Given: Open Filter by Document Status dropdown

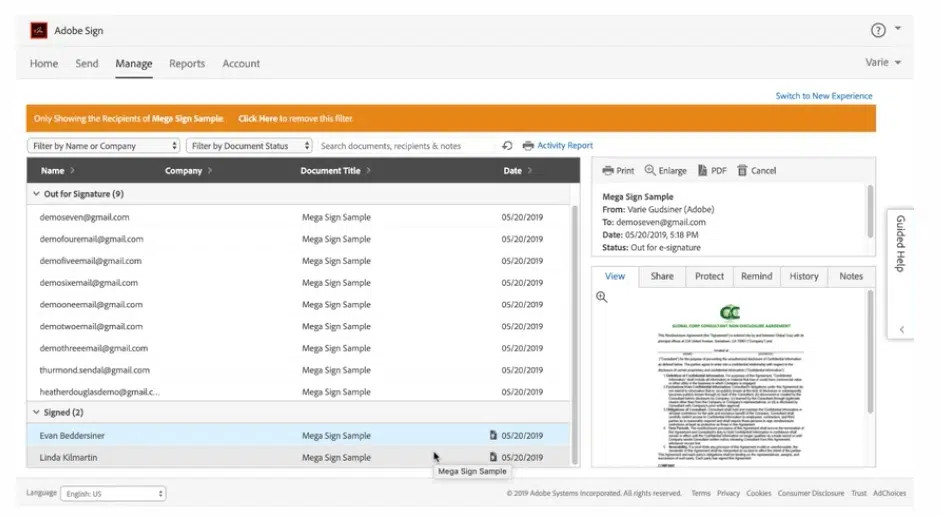Looking at the screenshot, I should pos(249,146).
